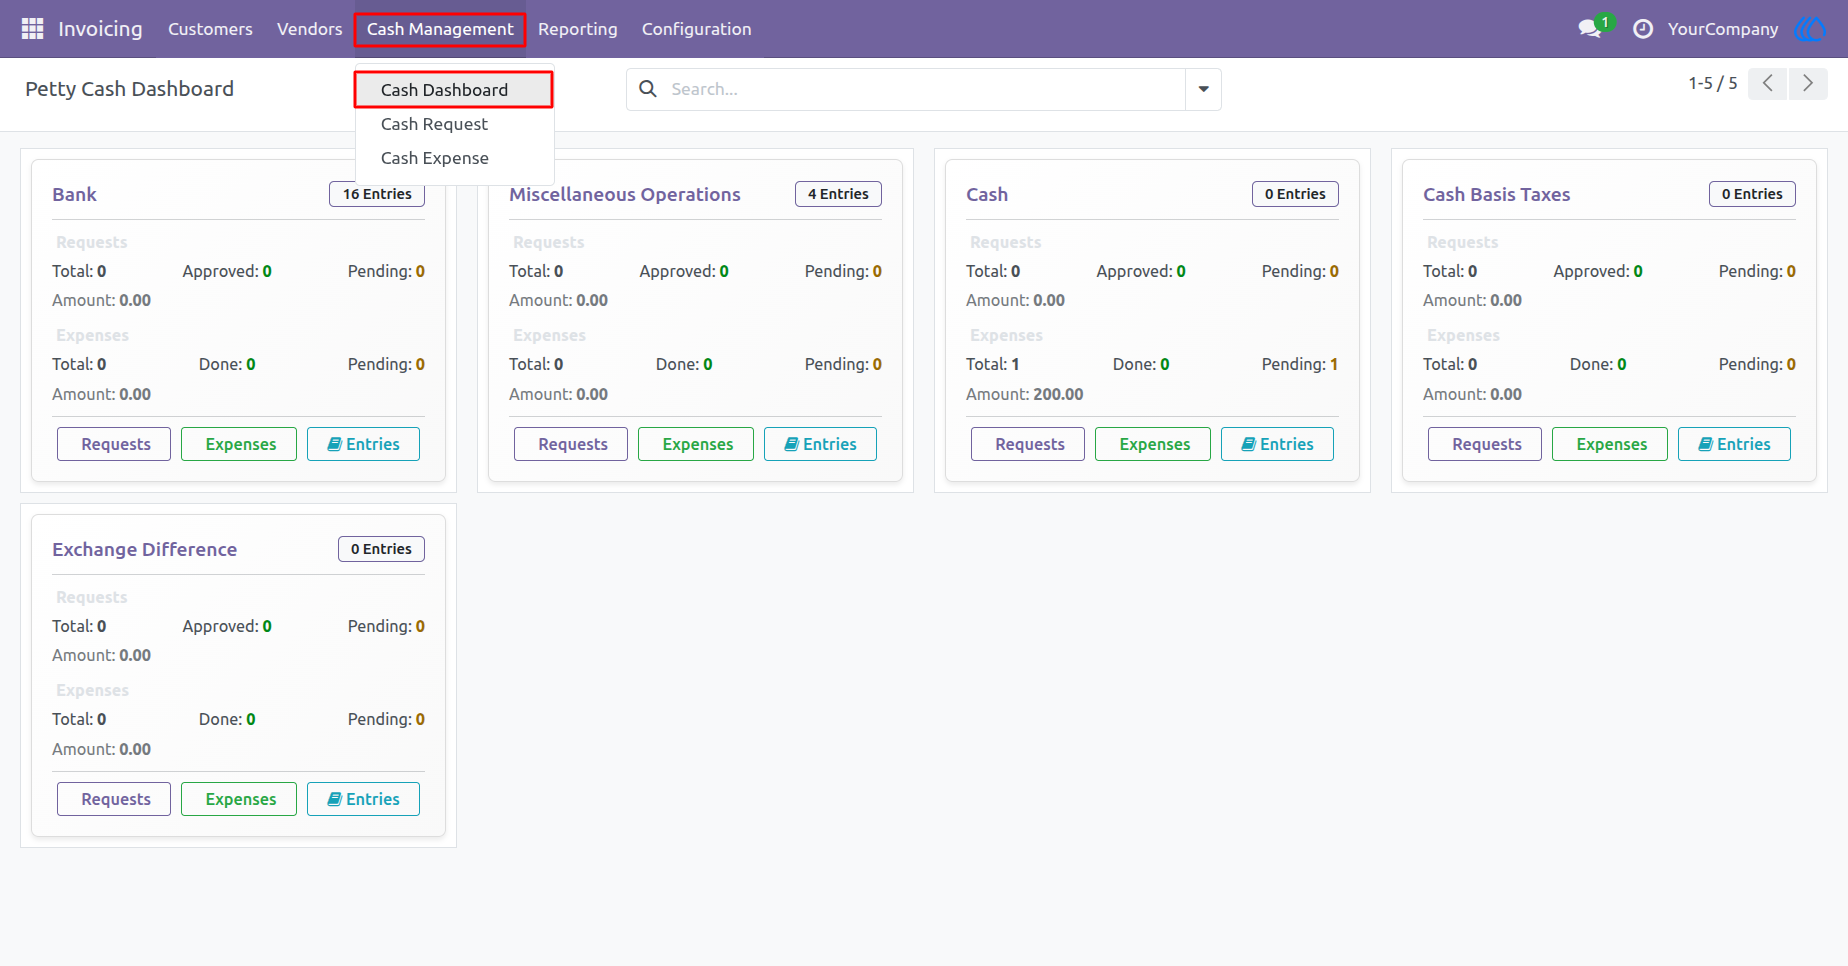The height and width of the screenshot is (966, 1848).
Task: Open Requests on the Bank card
Action: pos(114,444)
